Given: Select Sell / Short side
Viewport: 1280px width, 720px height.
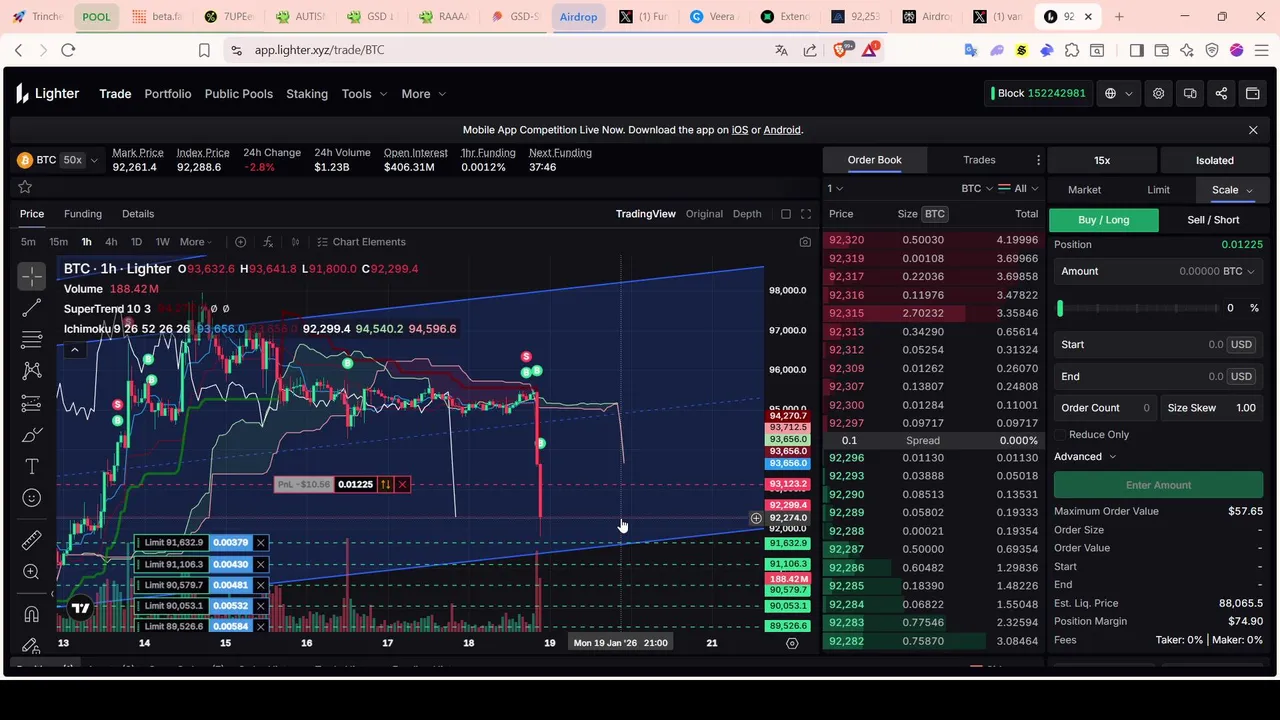Looking at the screenshot, I should coord(1213,220).
